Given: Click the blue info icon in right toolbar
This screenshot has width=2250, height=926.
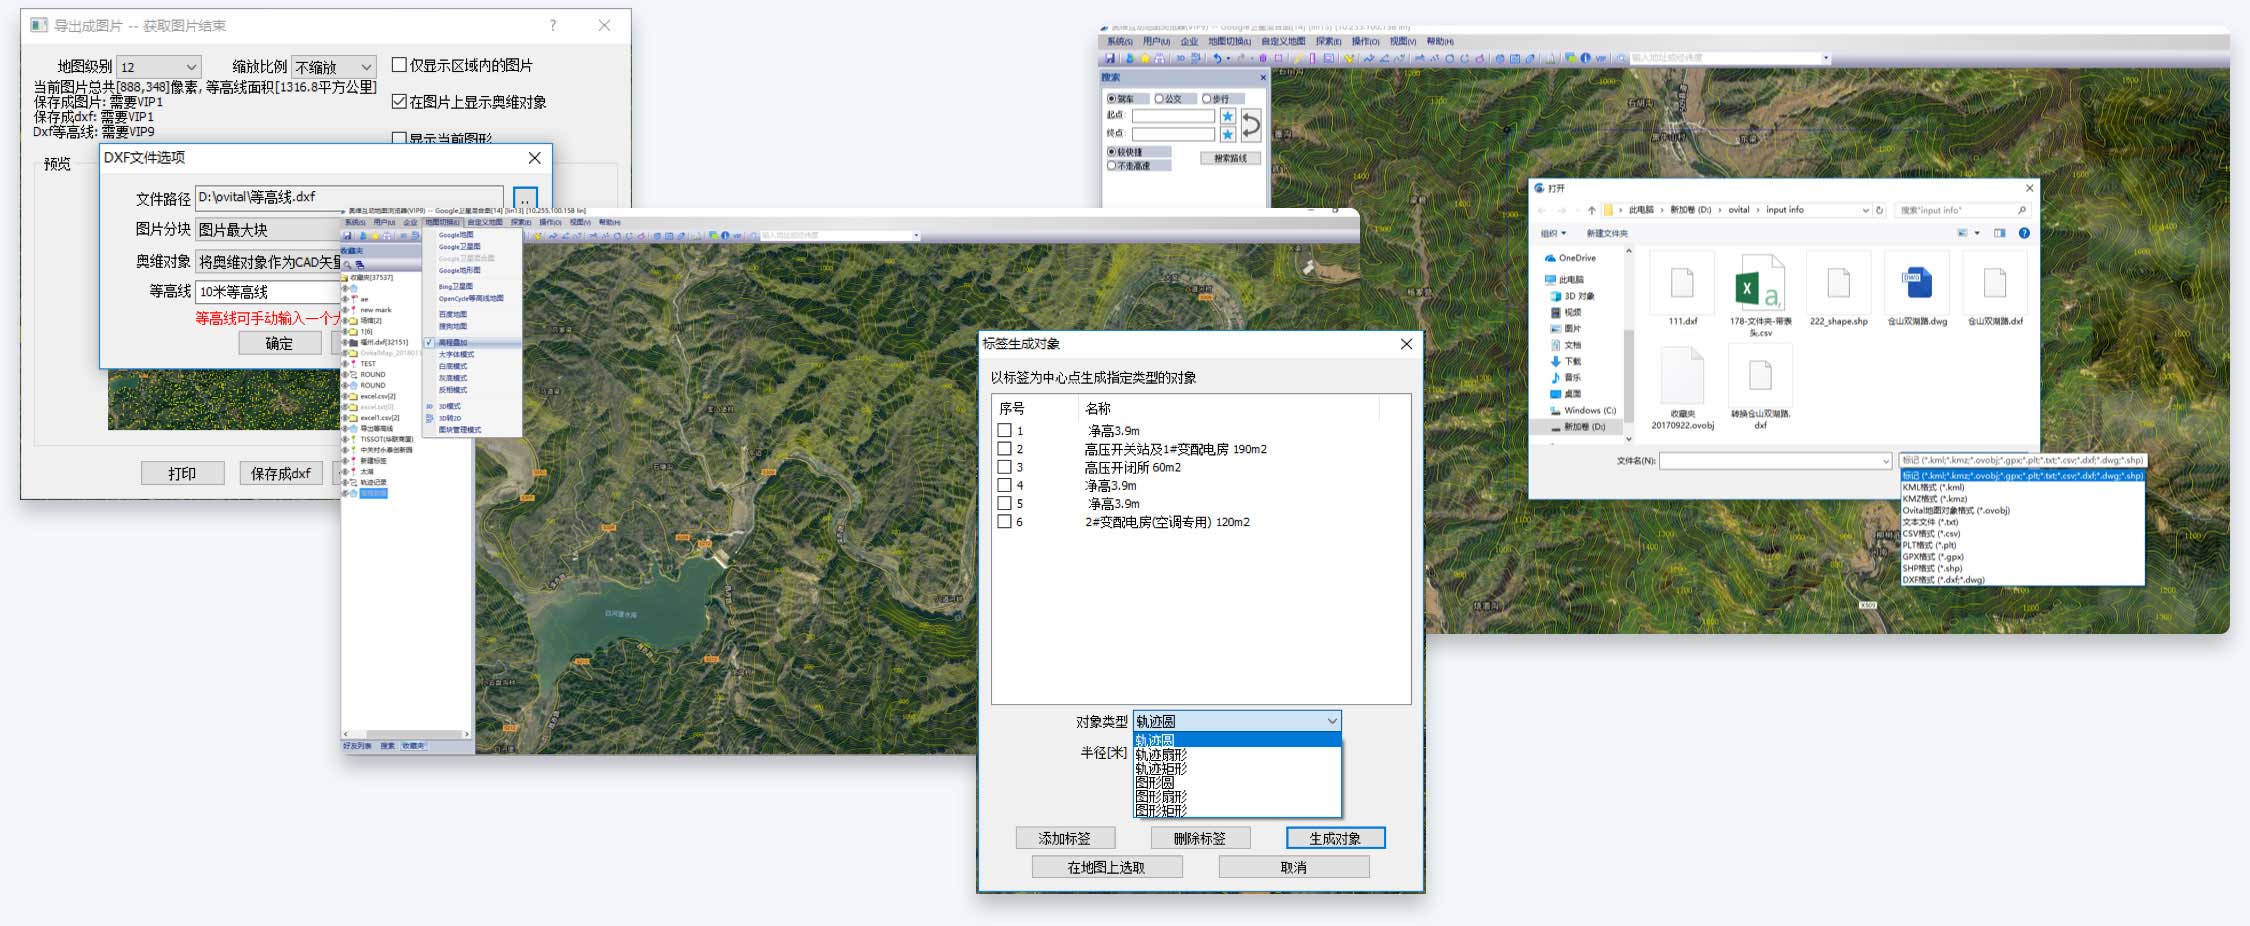Looking at the screenshot, I should click(x=1585, y=58).
